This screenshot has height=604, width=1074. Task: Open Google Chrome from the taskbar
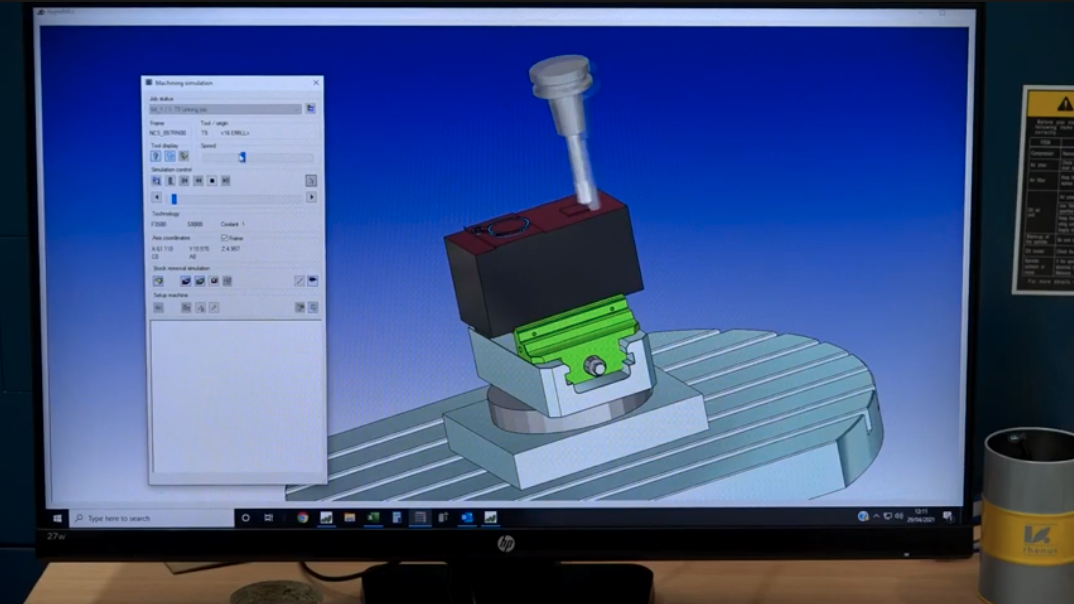[302, 518]
